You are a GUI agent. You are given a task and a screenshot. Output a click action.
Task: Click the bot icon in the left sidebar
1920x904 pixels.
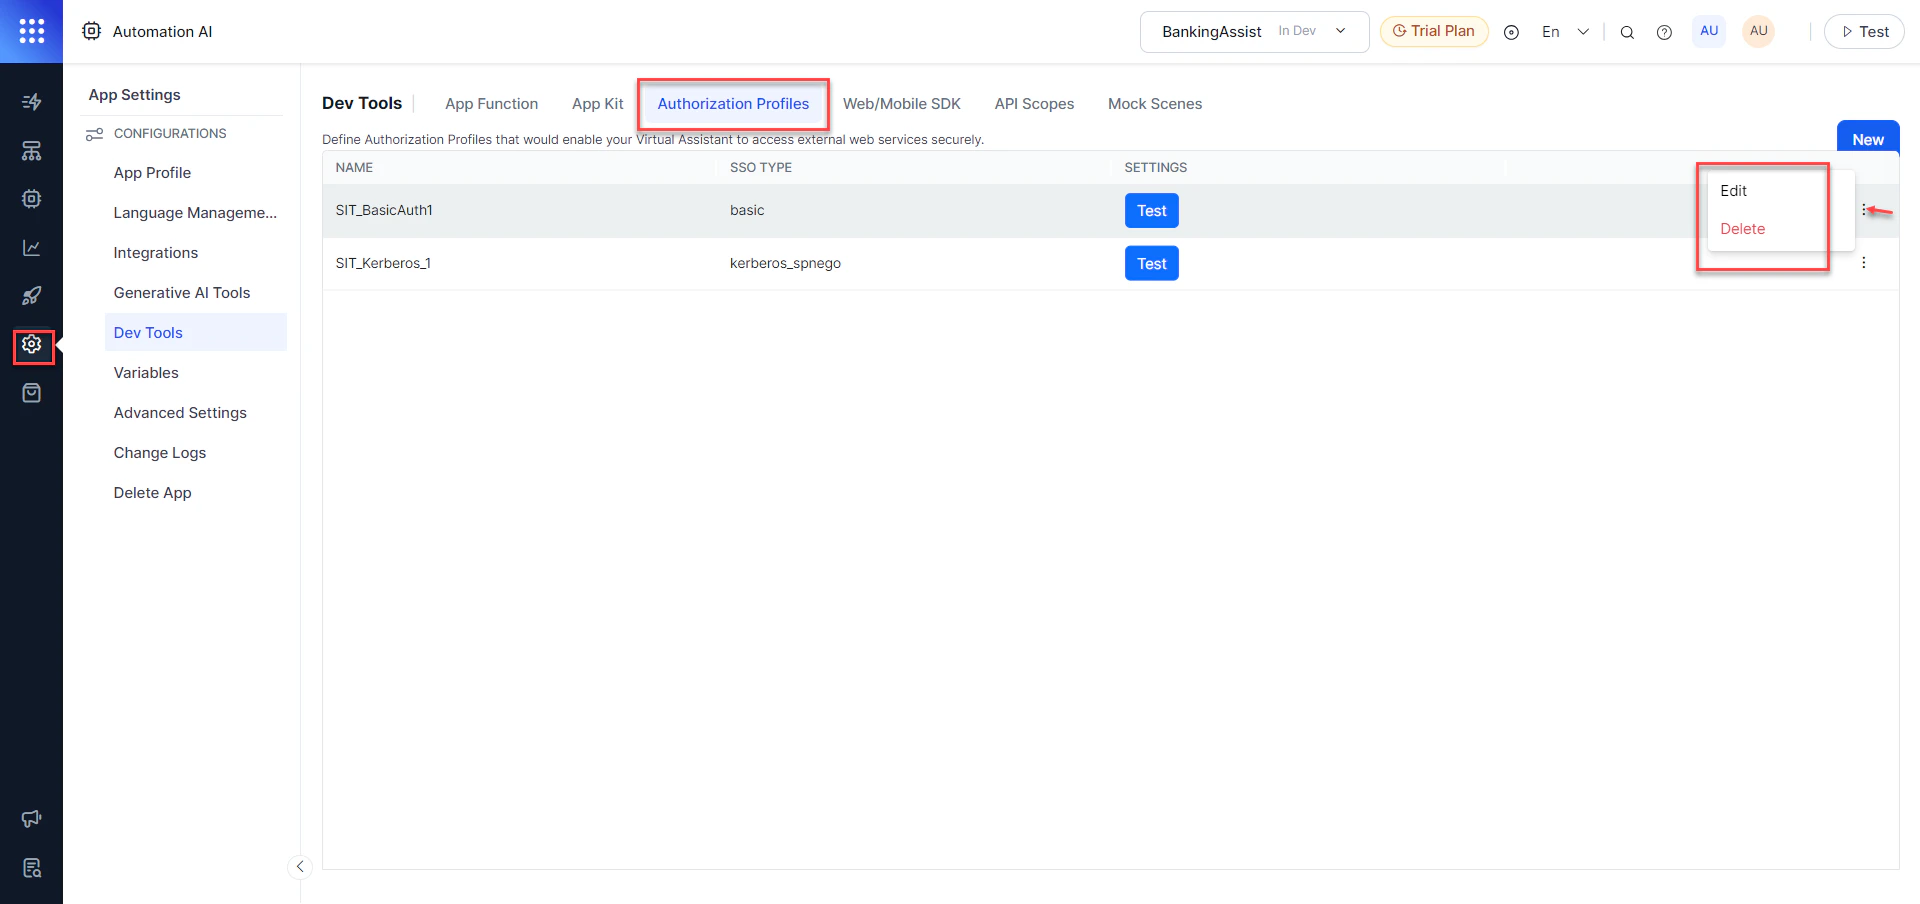[x=31, y=198]
